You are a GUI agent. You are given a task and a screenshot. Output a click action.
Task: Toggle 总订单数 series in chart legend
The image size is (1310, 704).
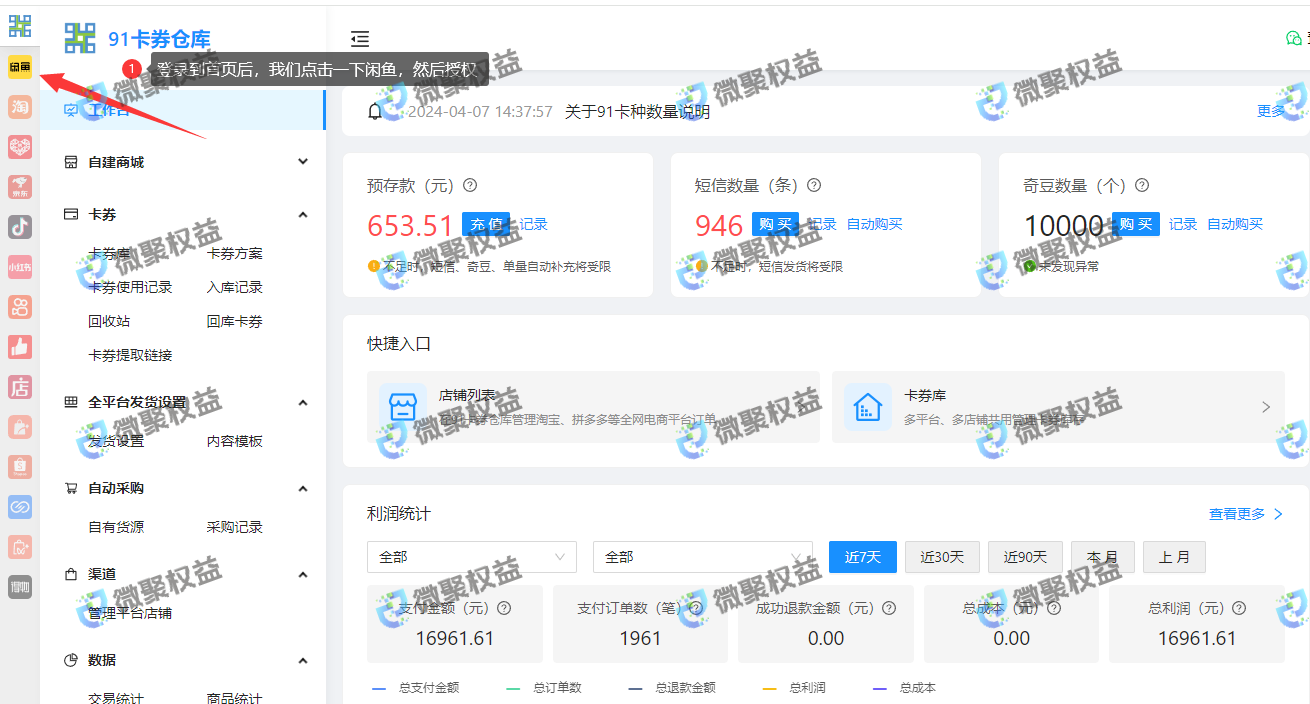coord(544,688)
